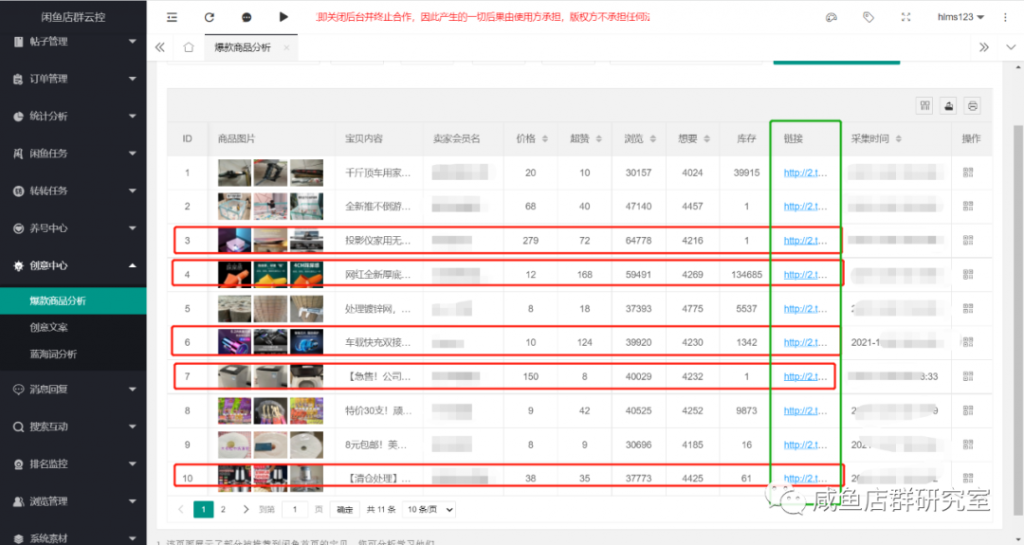Expand the 统计分析 sidebar menu
Image resolution: width=1024 pixels, height=545 pixels.
pos(73,116)
